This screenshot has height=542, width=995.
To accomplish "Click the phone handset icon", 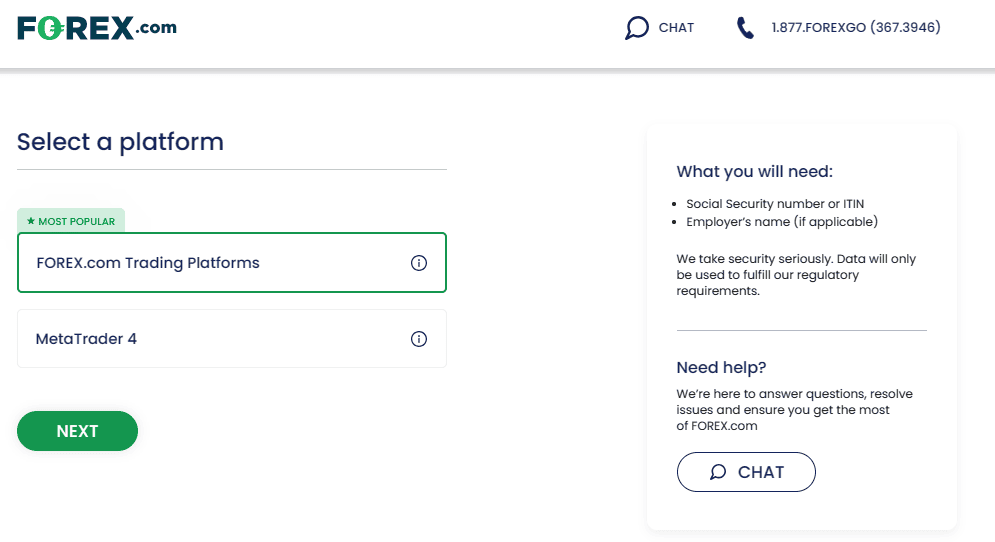I will [745, 28].
